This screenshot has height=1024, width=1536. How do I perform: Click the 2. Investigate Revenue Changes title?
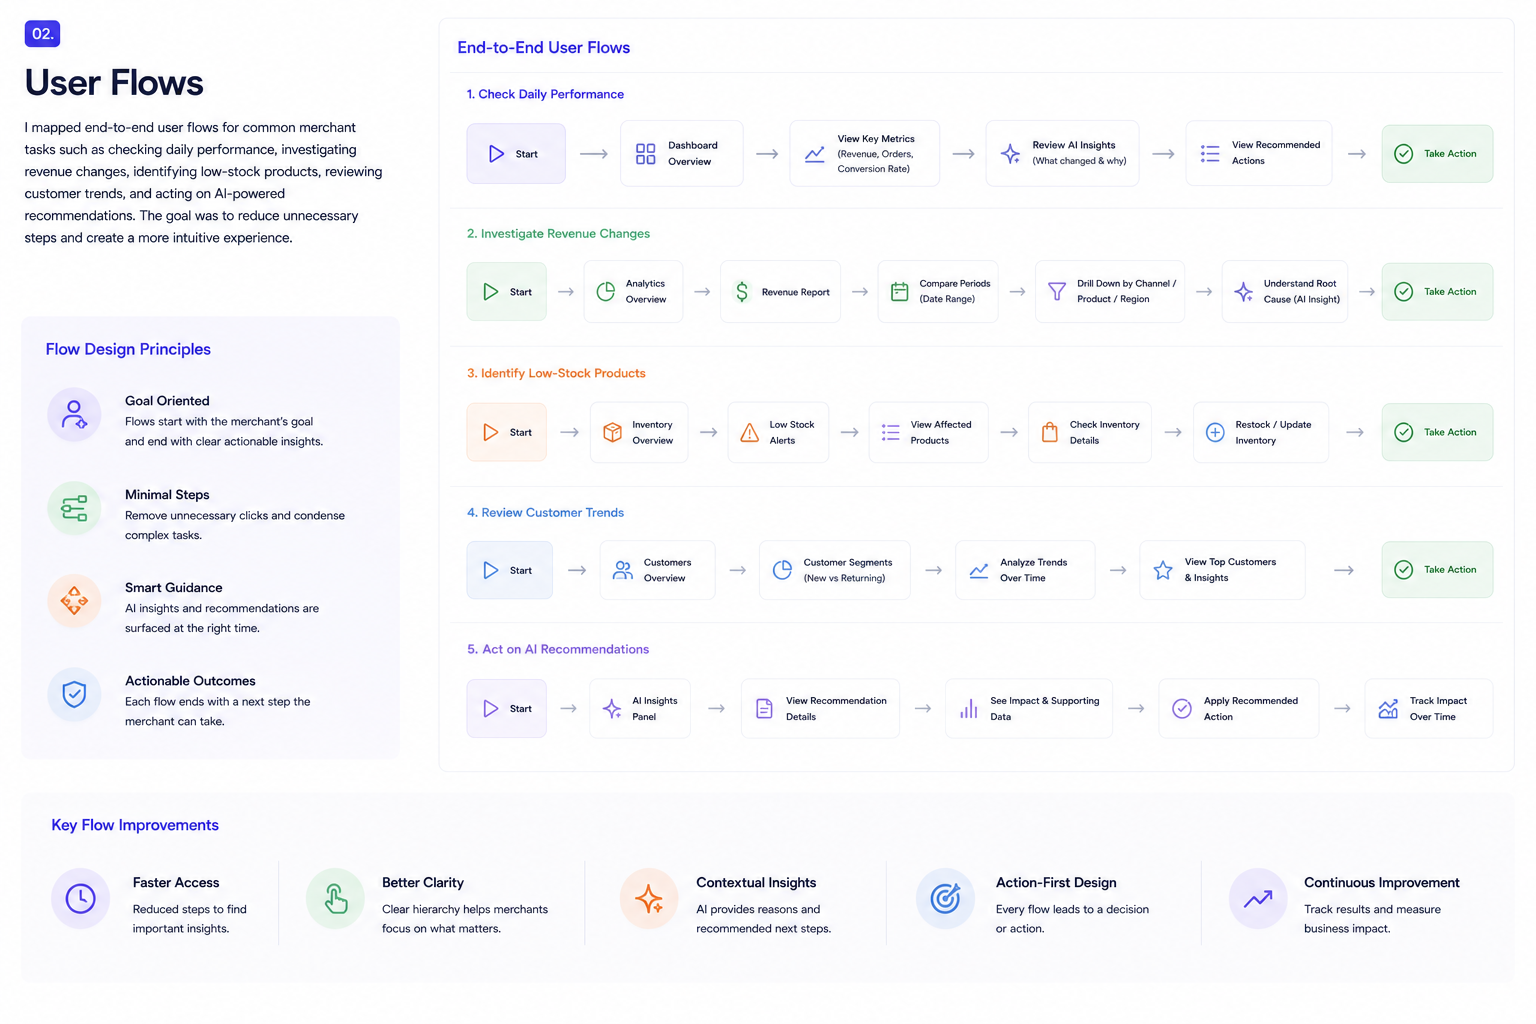558,233
